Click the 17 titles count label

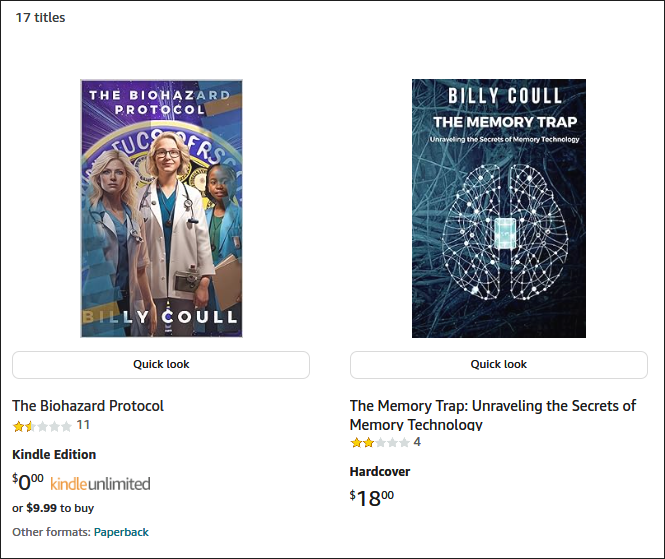pos(40,17)
